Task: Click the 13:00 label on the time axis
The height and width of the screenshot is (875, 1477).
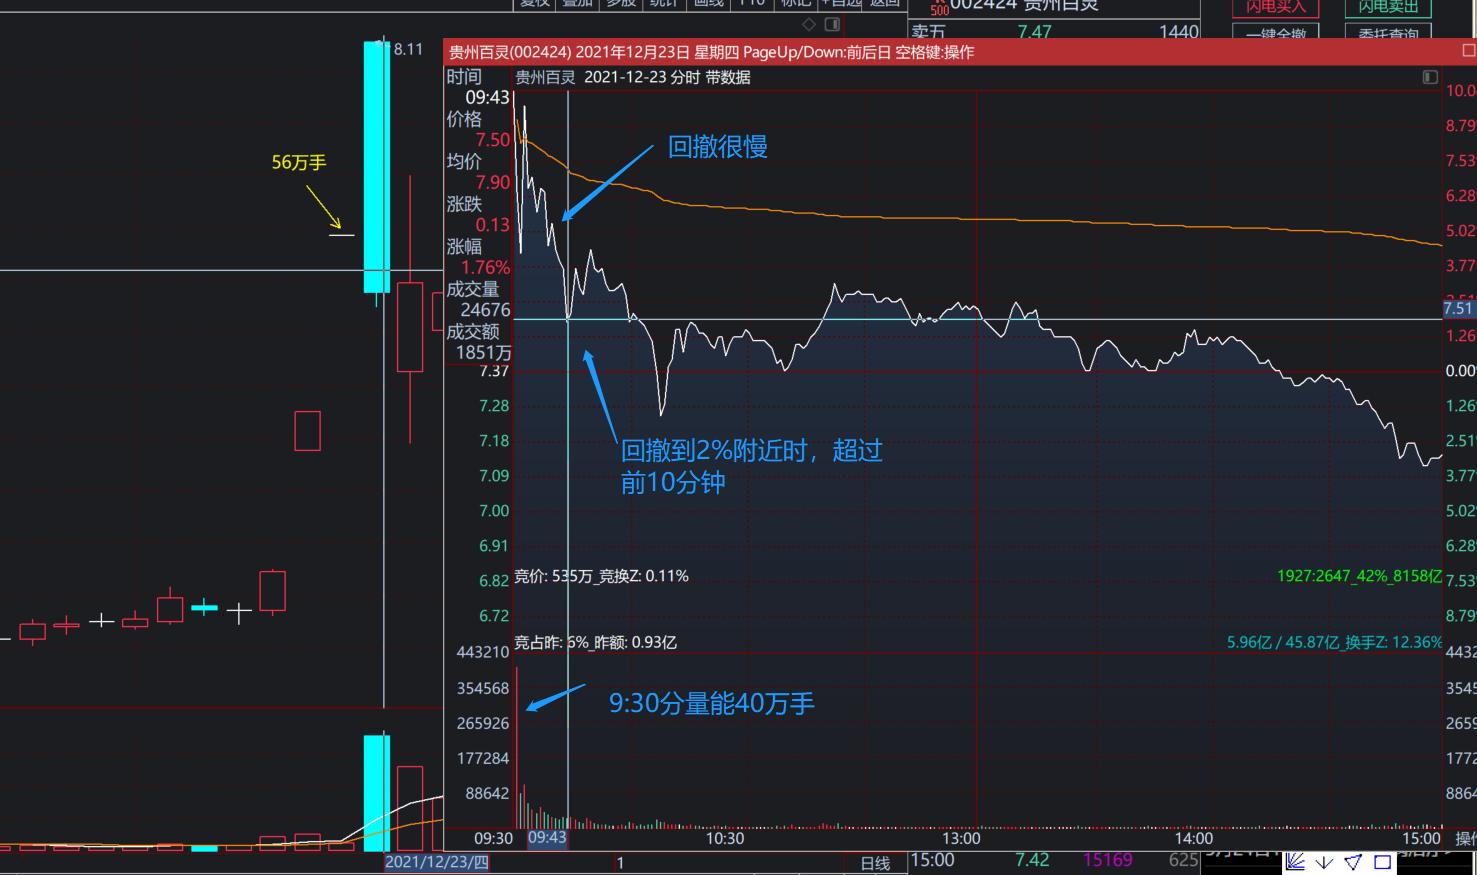Action: (x=960, y=838)
